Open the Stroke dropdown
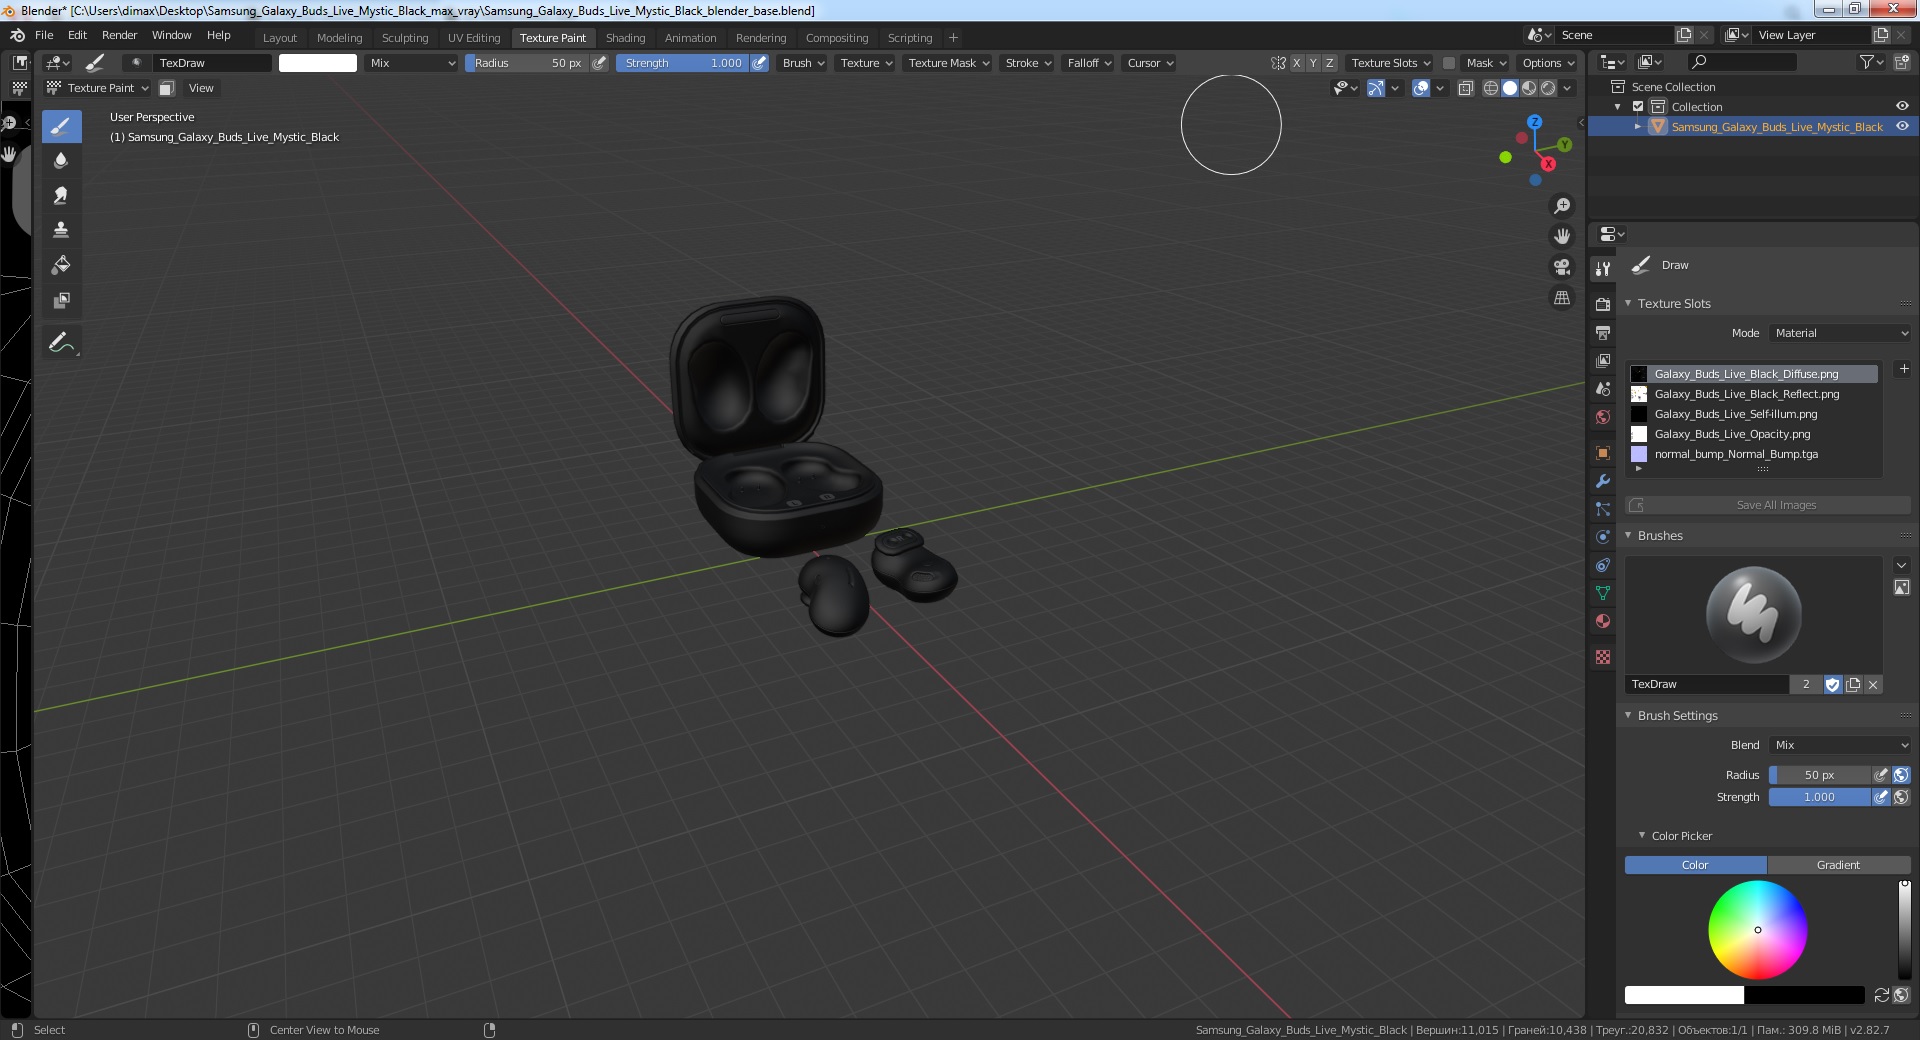The width and height of the screenshot is (1920, 1040). [1028, 63]
